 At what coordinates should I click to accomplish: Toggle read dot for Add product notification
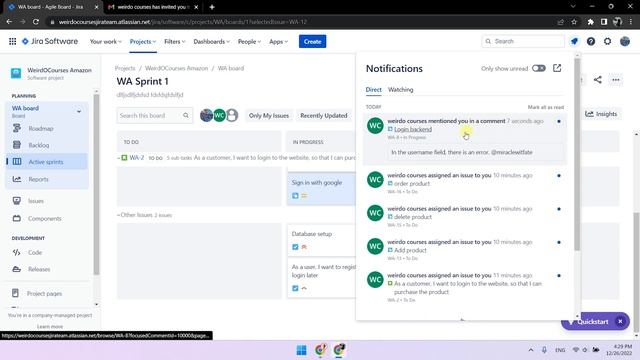click(559, 242)
